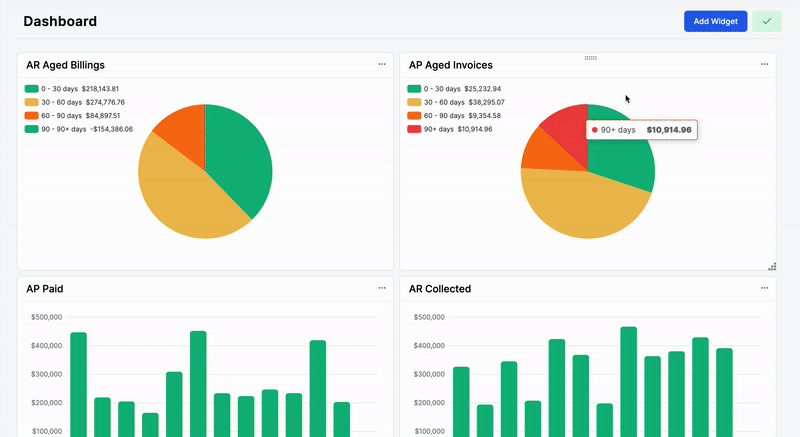The image size is (800, 437).
Task: Click $400,000 axis label in AR Collected
Action: click(x=429, y=346)
